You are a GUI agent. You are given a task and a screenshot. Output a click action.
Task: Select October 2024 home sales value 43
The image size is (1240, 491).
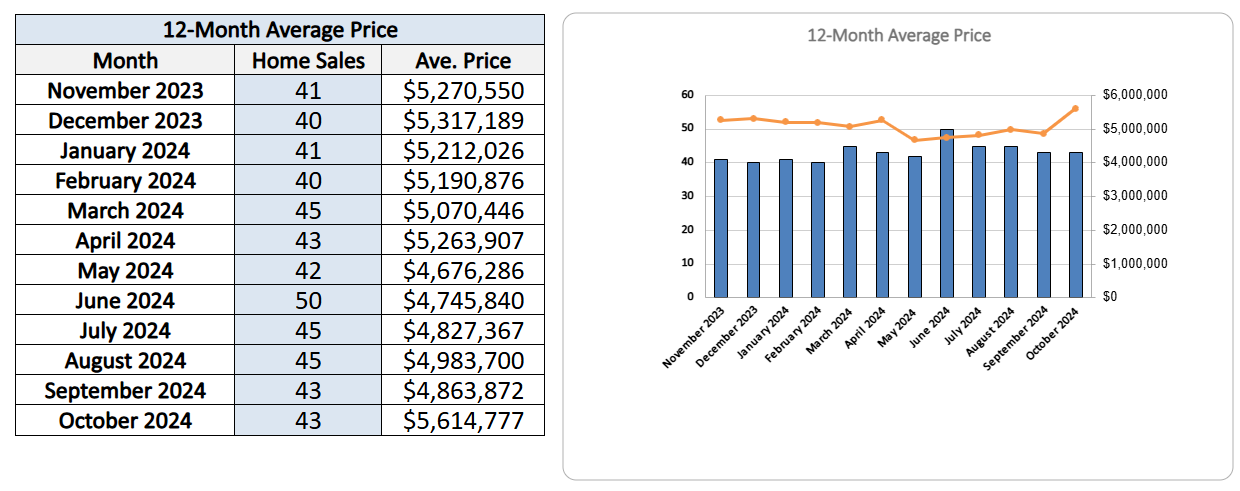(x=308, y=420)
